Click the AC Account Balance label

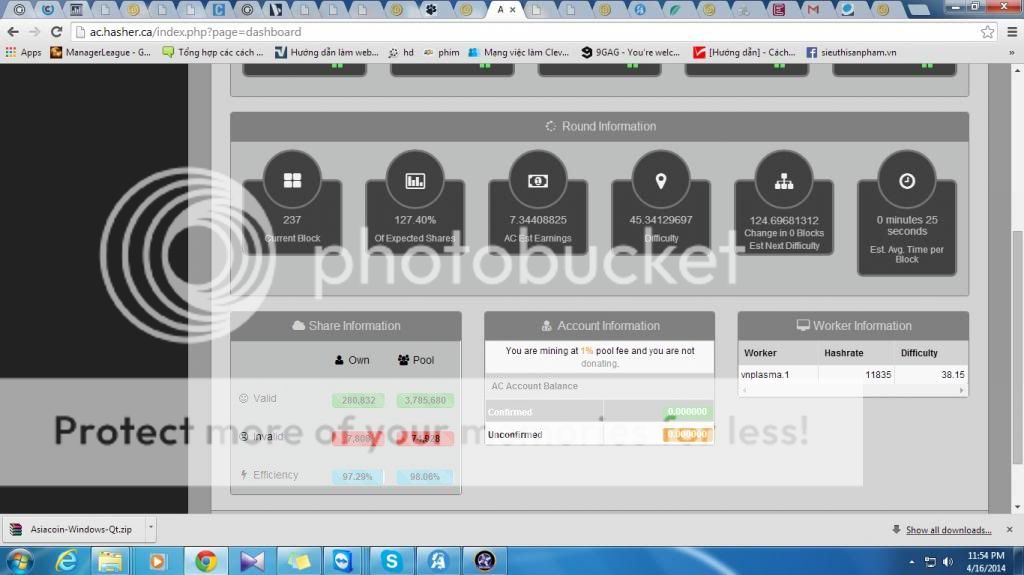[x=534, y=386]
